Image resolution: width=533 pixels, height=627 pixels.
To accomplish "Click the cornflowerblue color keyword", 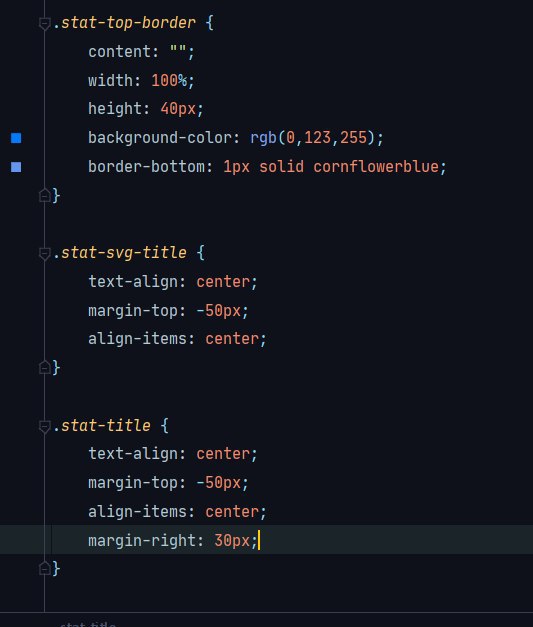I will [375, 167].
